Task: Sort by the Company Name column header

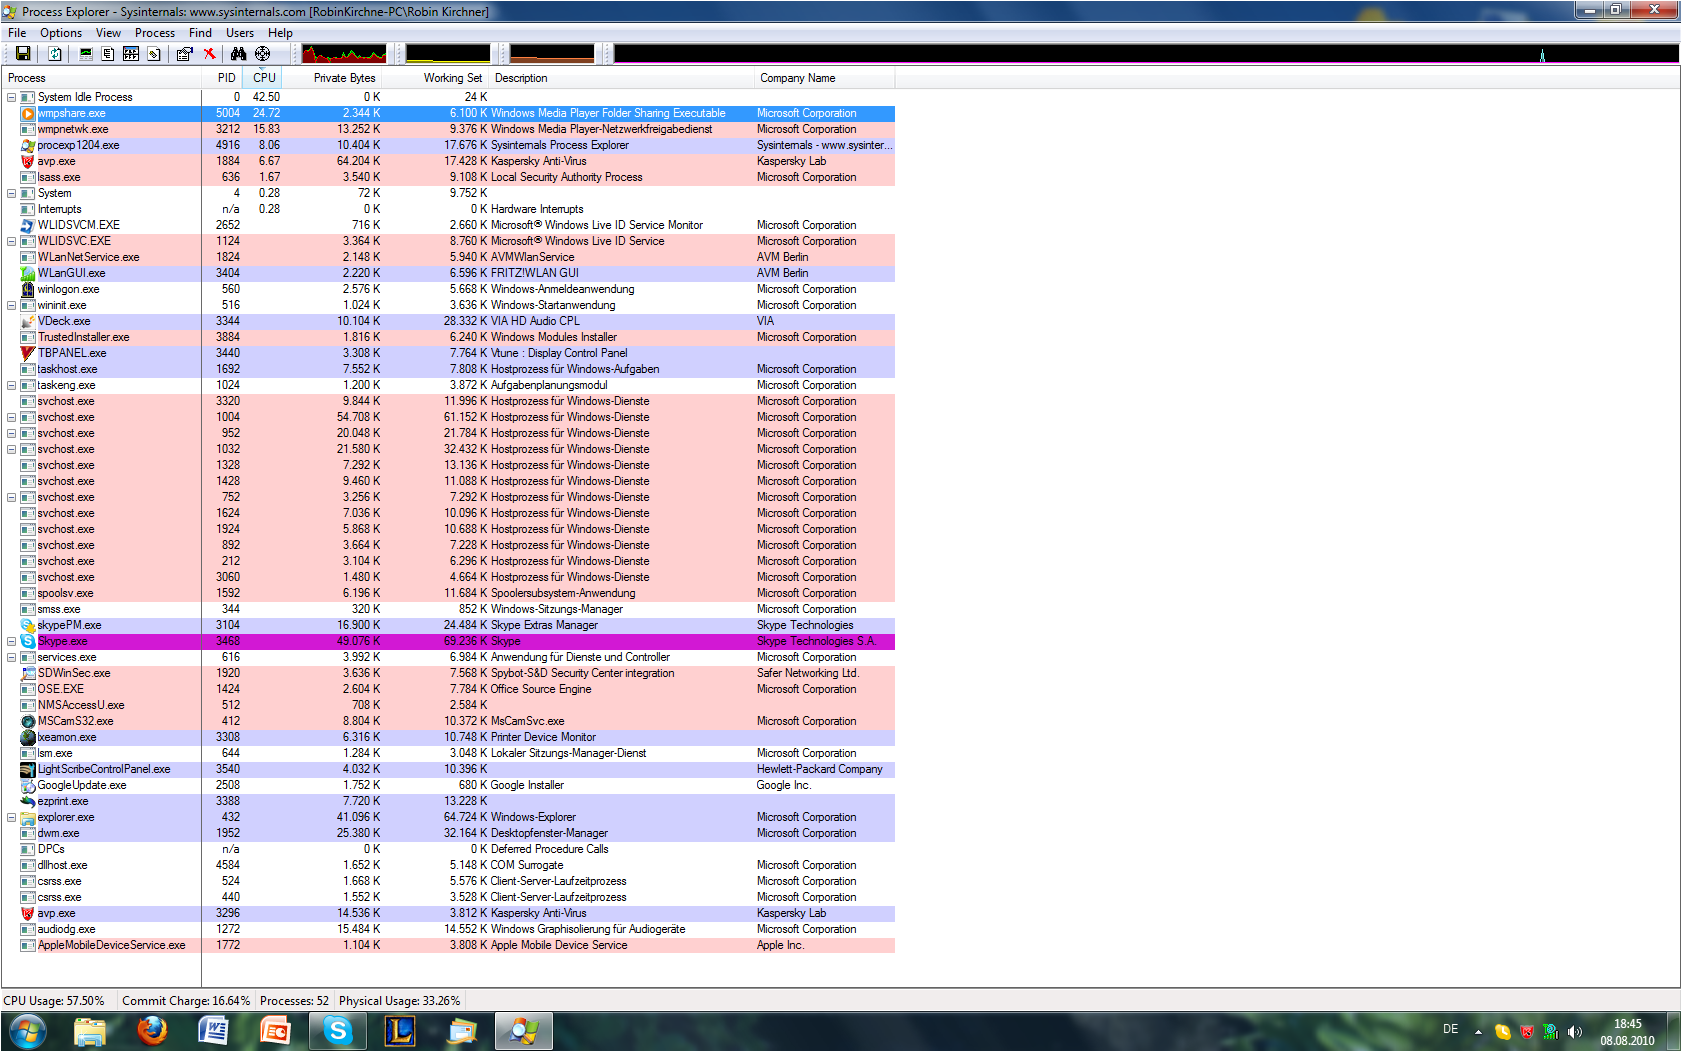Action: (825, 78)
